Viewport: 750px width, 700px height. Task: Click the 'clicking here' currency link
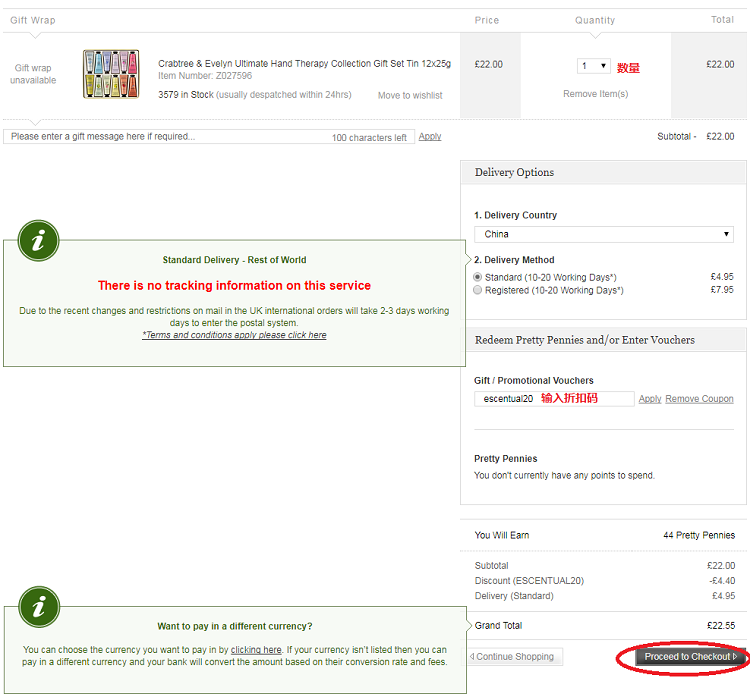[x=256, y=650]
